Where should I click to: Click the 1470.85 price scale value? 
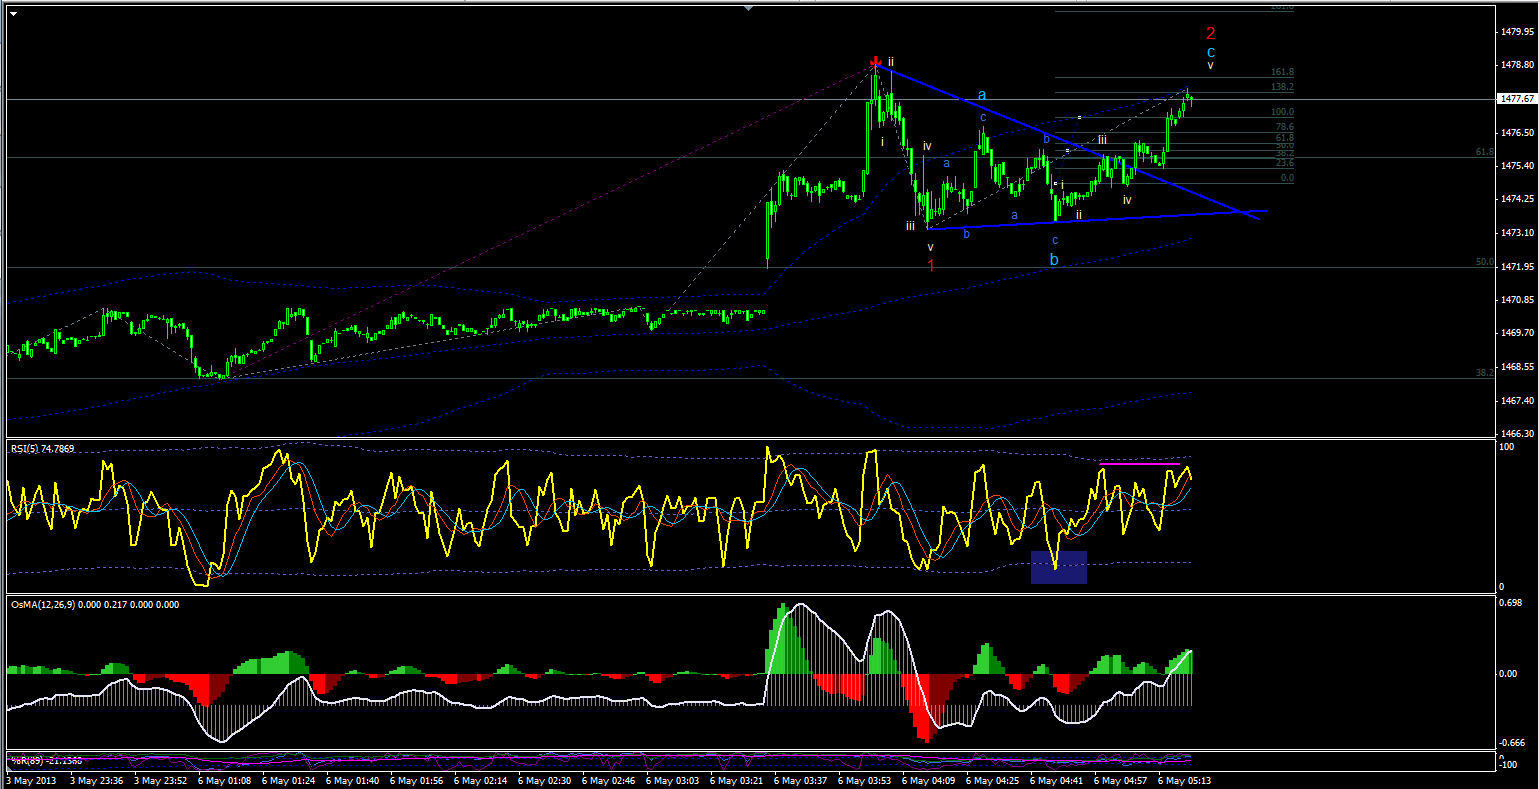pyautogui.click(x=1516, y=300)
